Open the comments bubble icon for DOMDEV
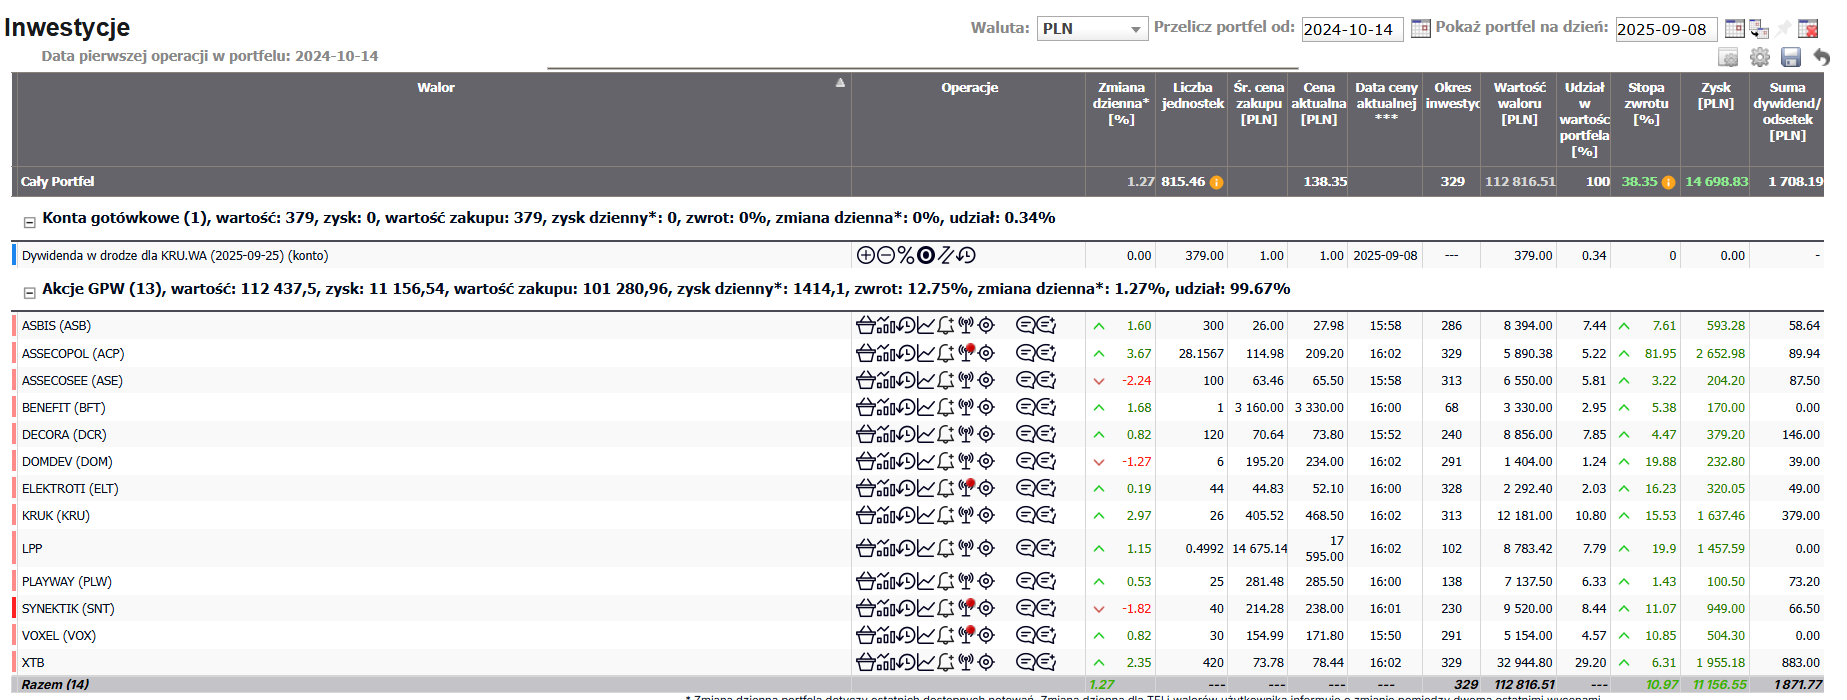 [1025, 462]
